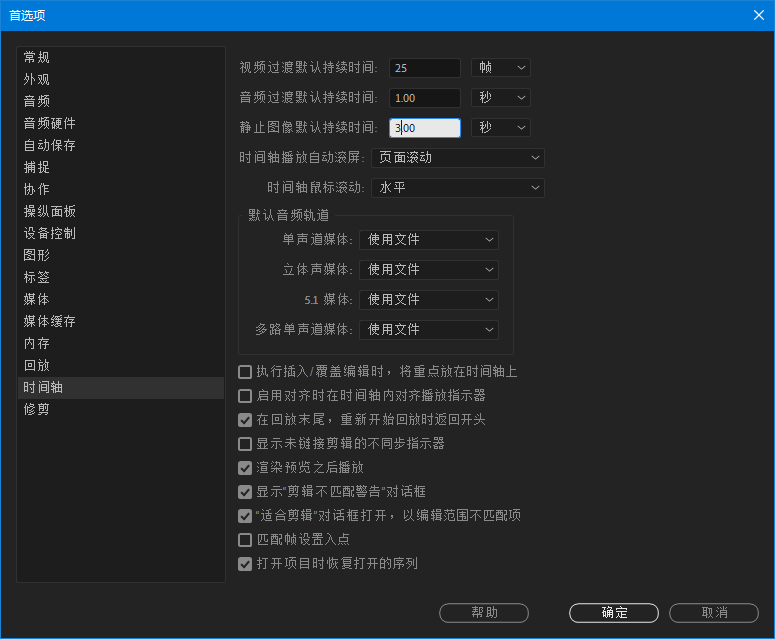775x639 pixels.
Task: Select 外观 in the category list
Action: click(x=121, y=80)
